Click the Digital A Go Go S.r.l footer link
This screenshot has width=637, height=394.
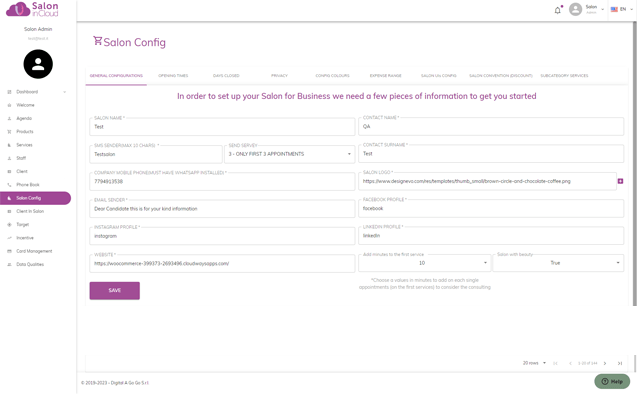tap(130, 383)
